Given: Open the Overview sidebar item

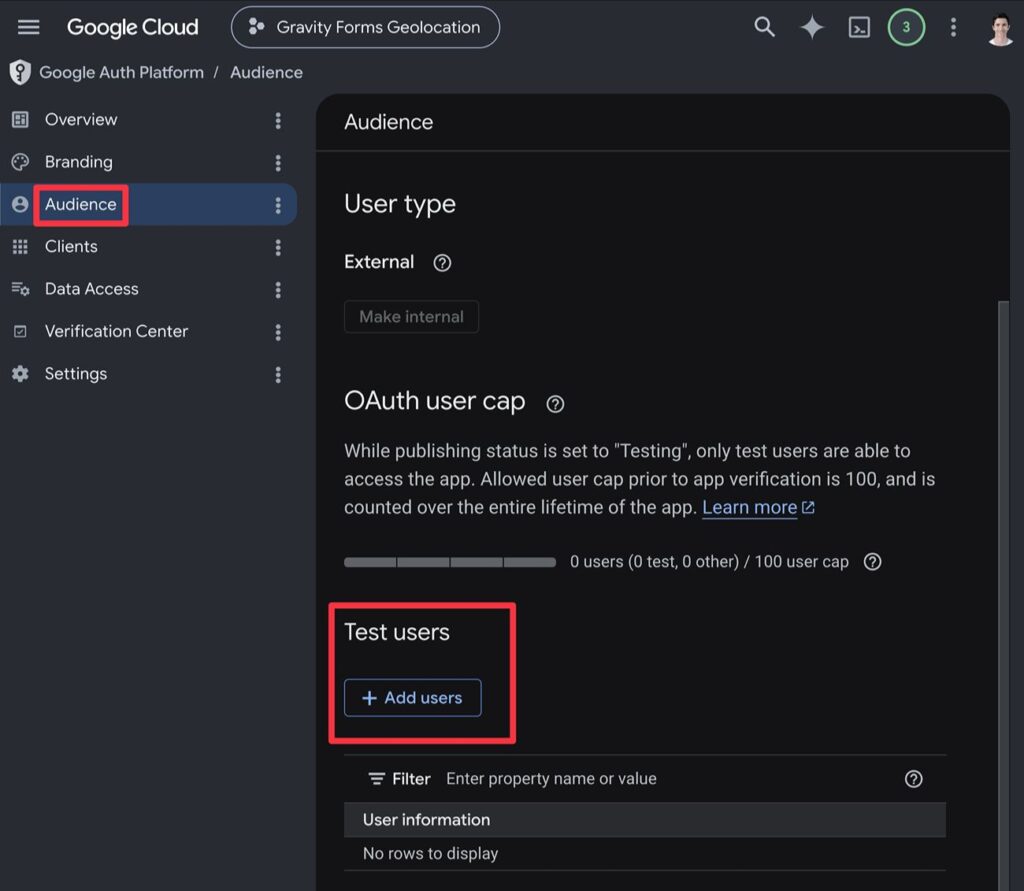Looking at the screenshot, I should pos(148,120).
